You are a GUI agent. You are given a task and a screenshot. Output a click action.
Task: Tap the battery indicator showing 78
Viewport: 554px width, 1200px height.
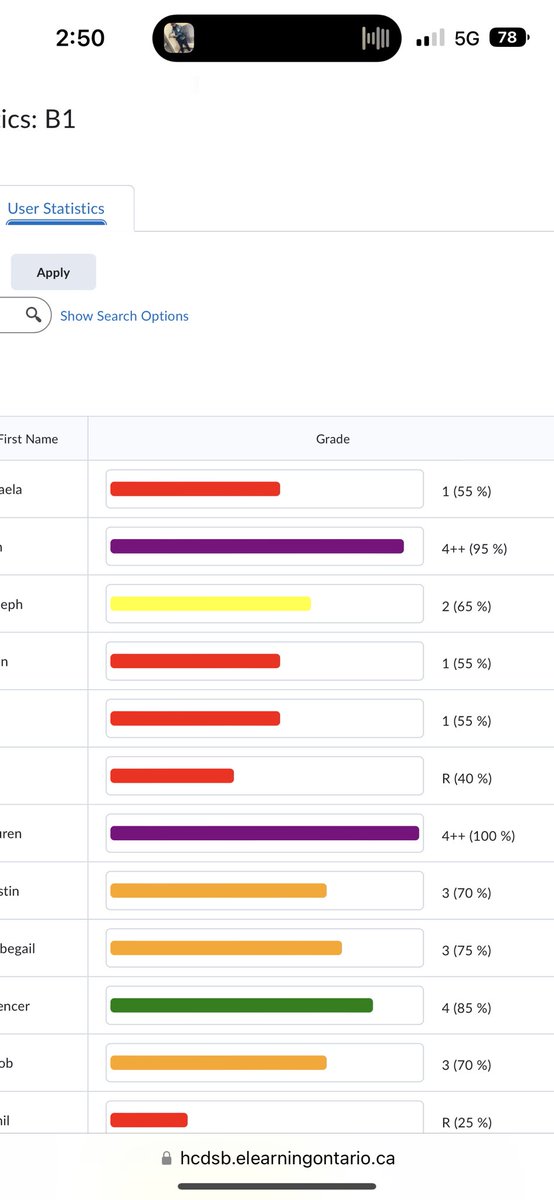[x=510, y=38]
